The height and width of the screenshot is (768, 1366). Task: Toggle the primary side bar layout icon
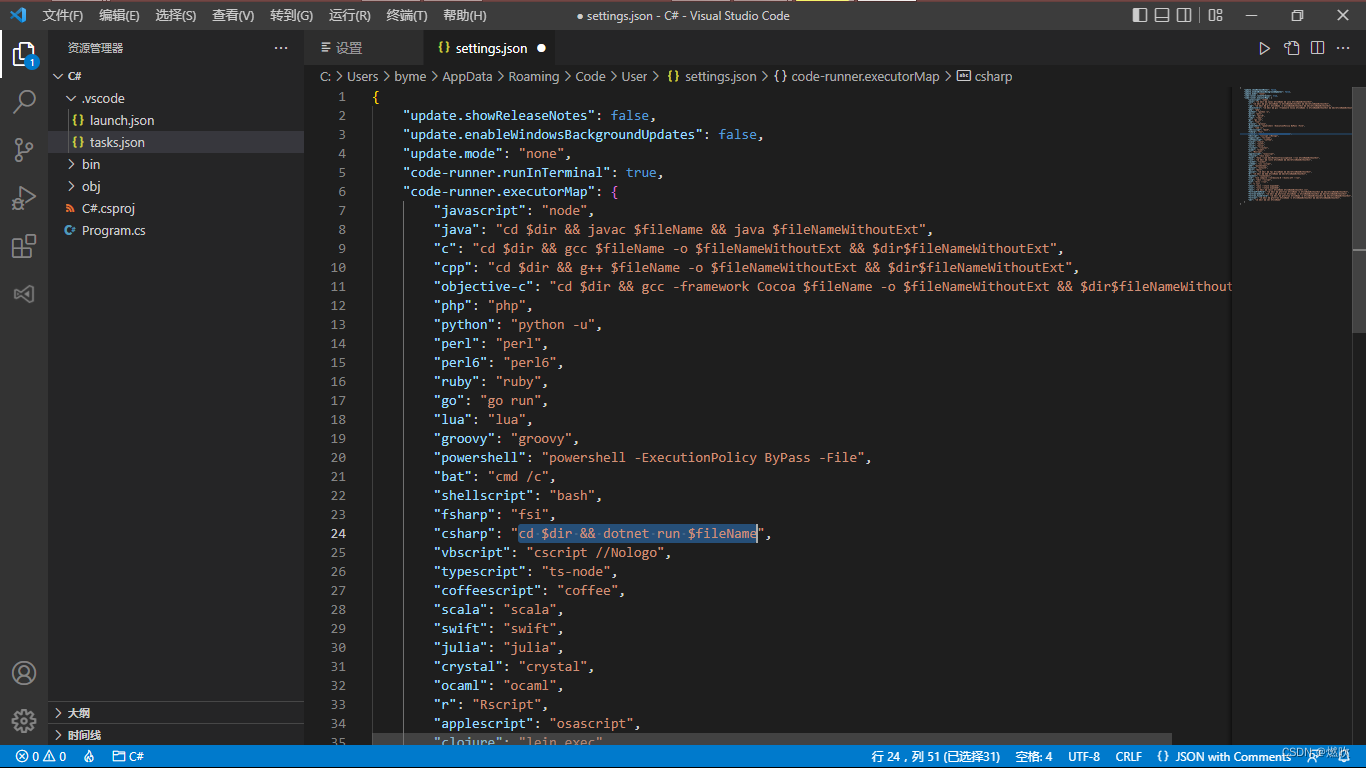(x=1140, y=15)
